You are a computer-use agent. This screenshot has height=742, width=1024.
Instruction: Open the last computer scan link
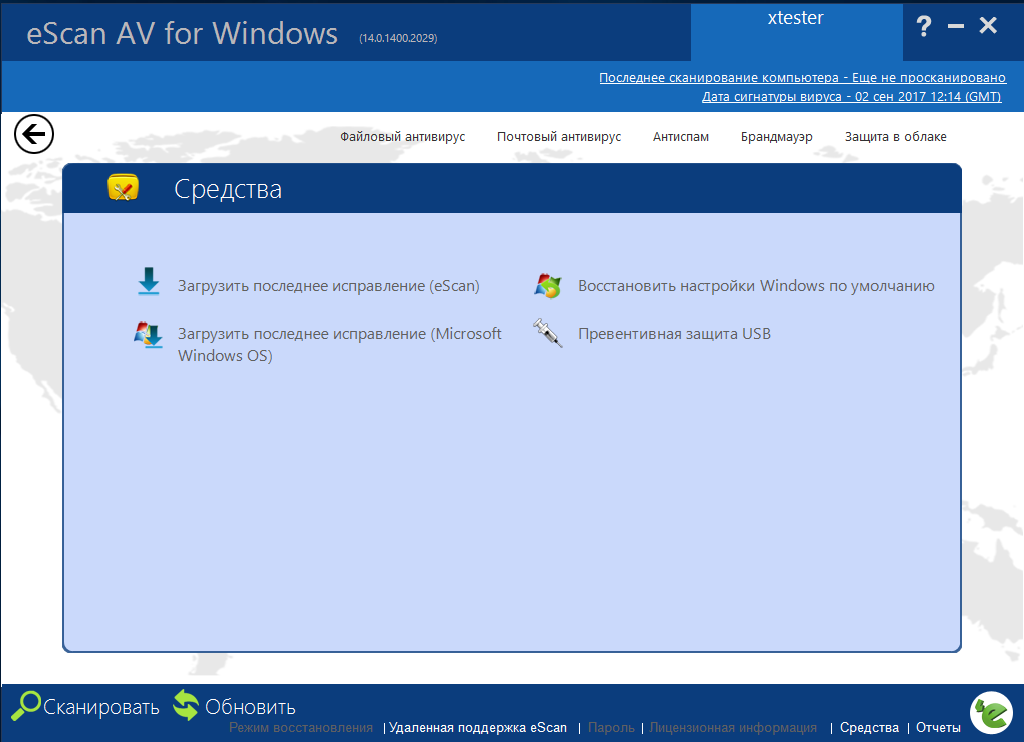802,77
